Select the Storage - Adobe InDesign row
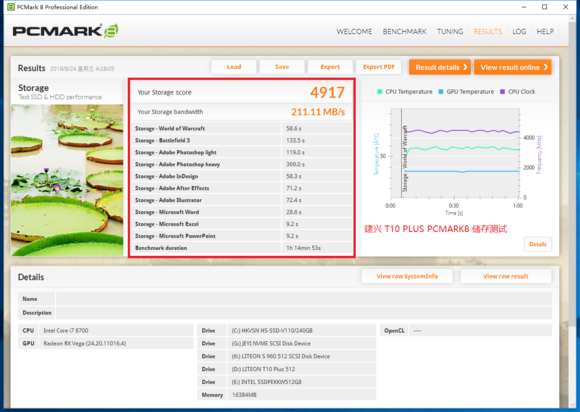This screenshot has height=412, width=580. click(x=242, y=176)
